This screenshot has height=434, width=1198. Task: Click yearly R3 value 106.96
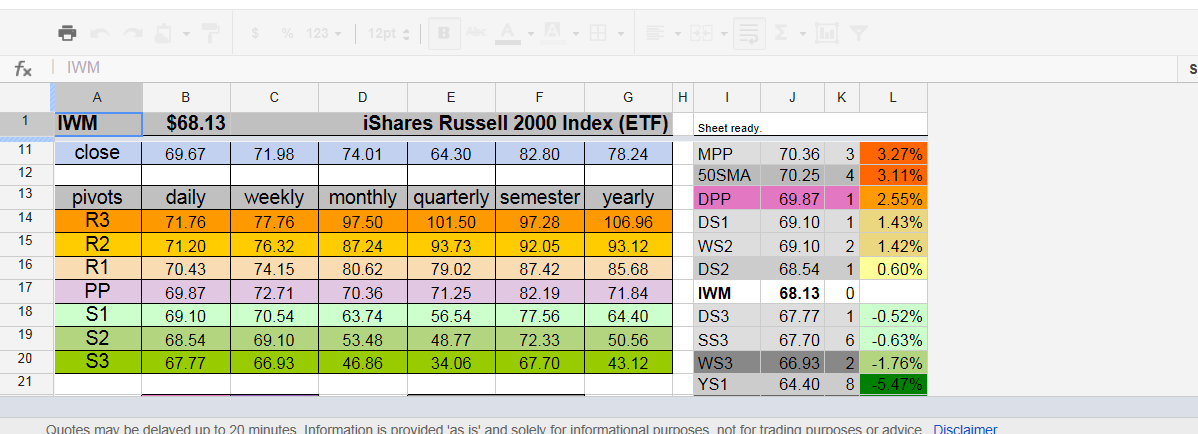pos(628,222)
